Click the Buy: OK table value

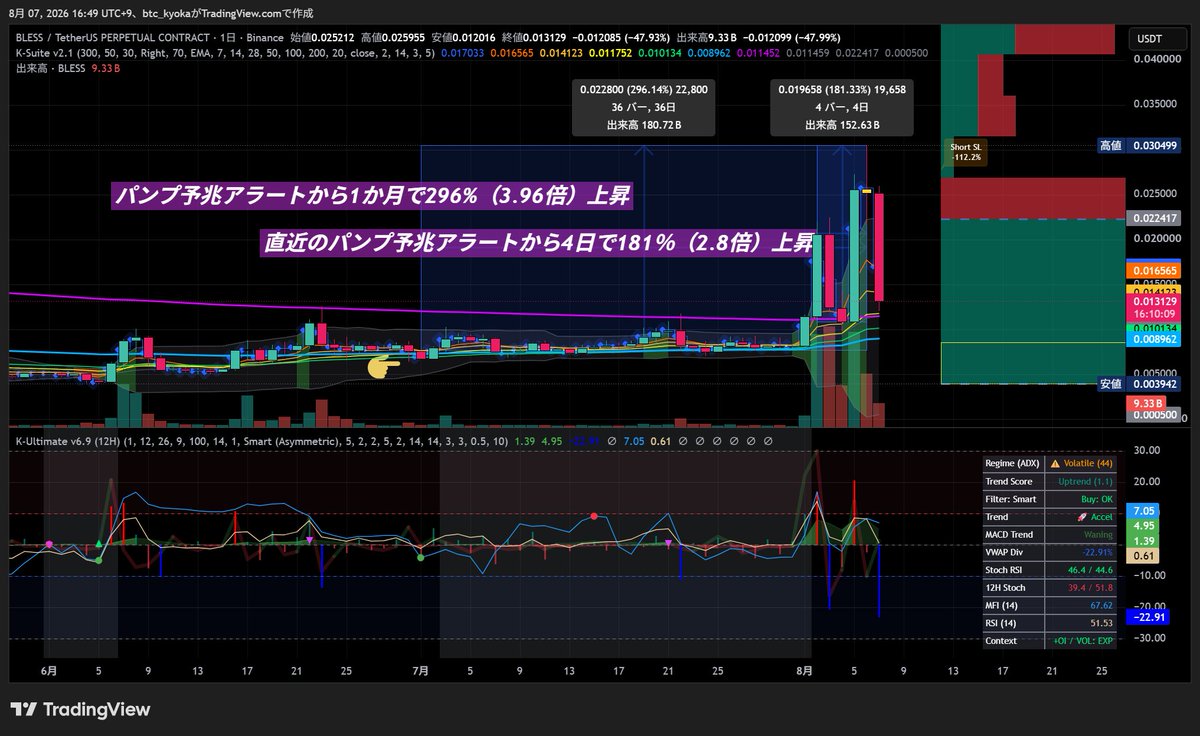point(1095,499)
